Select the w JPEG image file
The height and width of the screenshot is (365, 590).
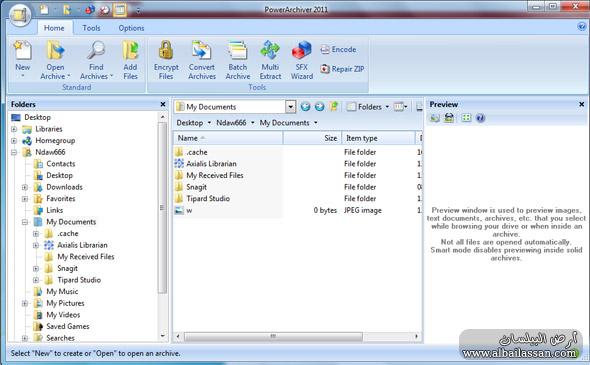tap(189, 210)
